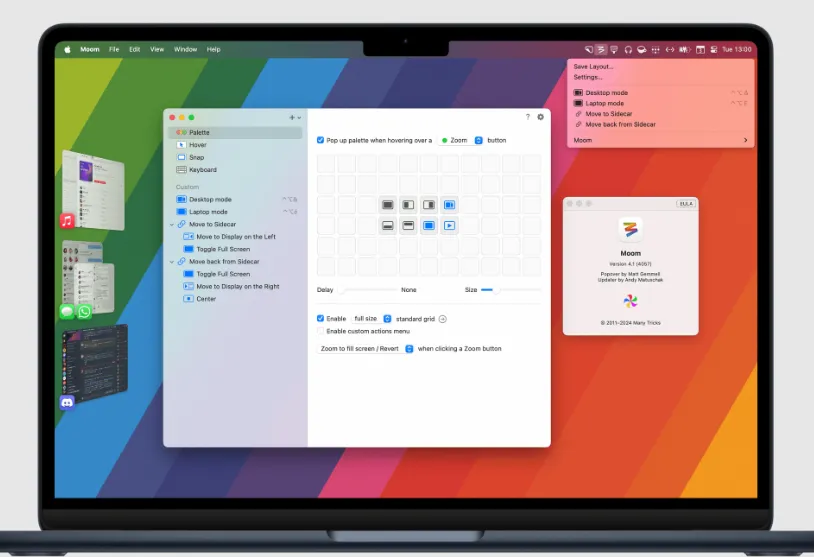Select Move back from Sidecar in dropdown
Image resolution: width=814 pixels, height=557 pixels.
(x=660, y=124)
